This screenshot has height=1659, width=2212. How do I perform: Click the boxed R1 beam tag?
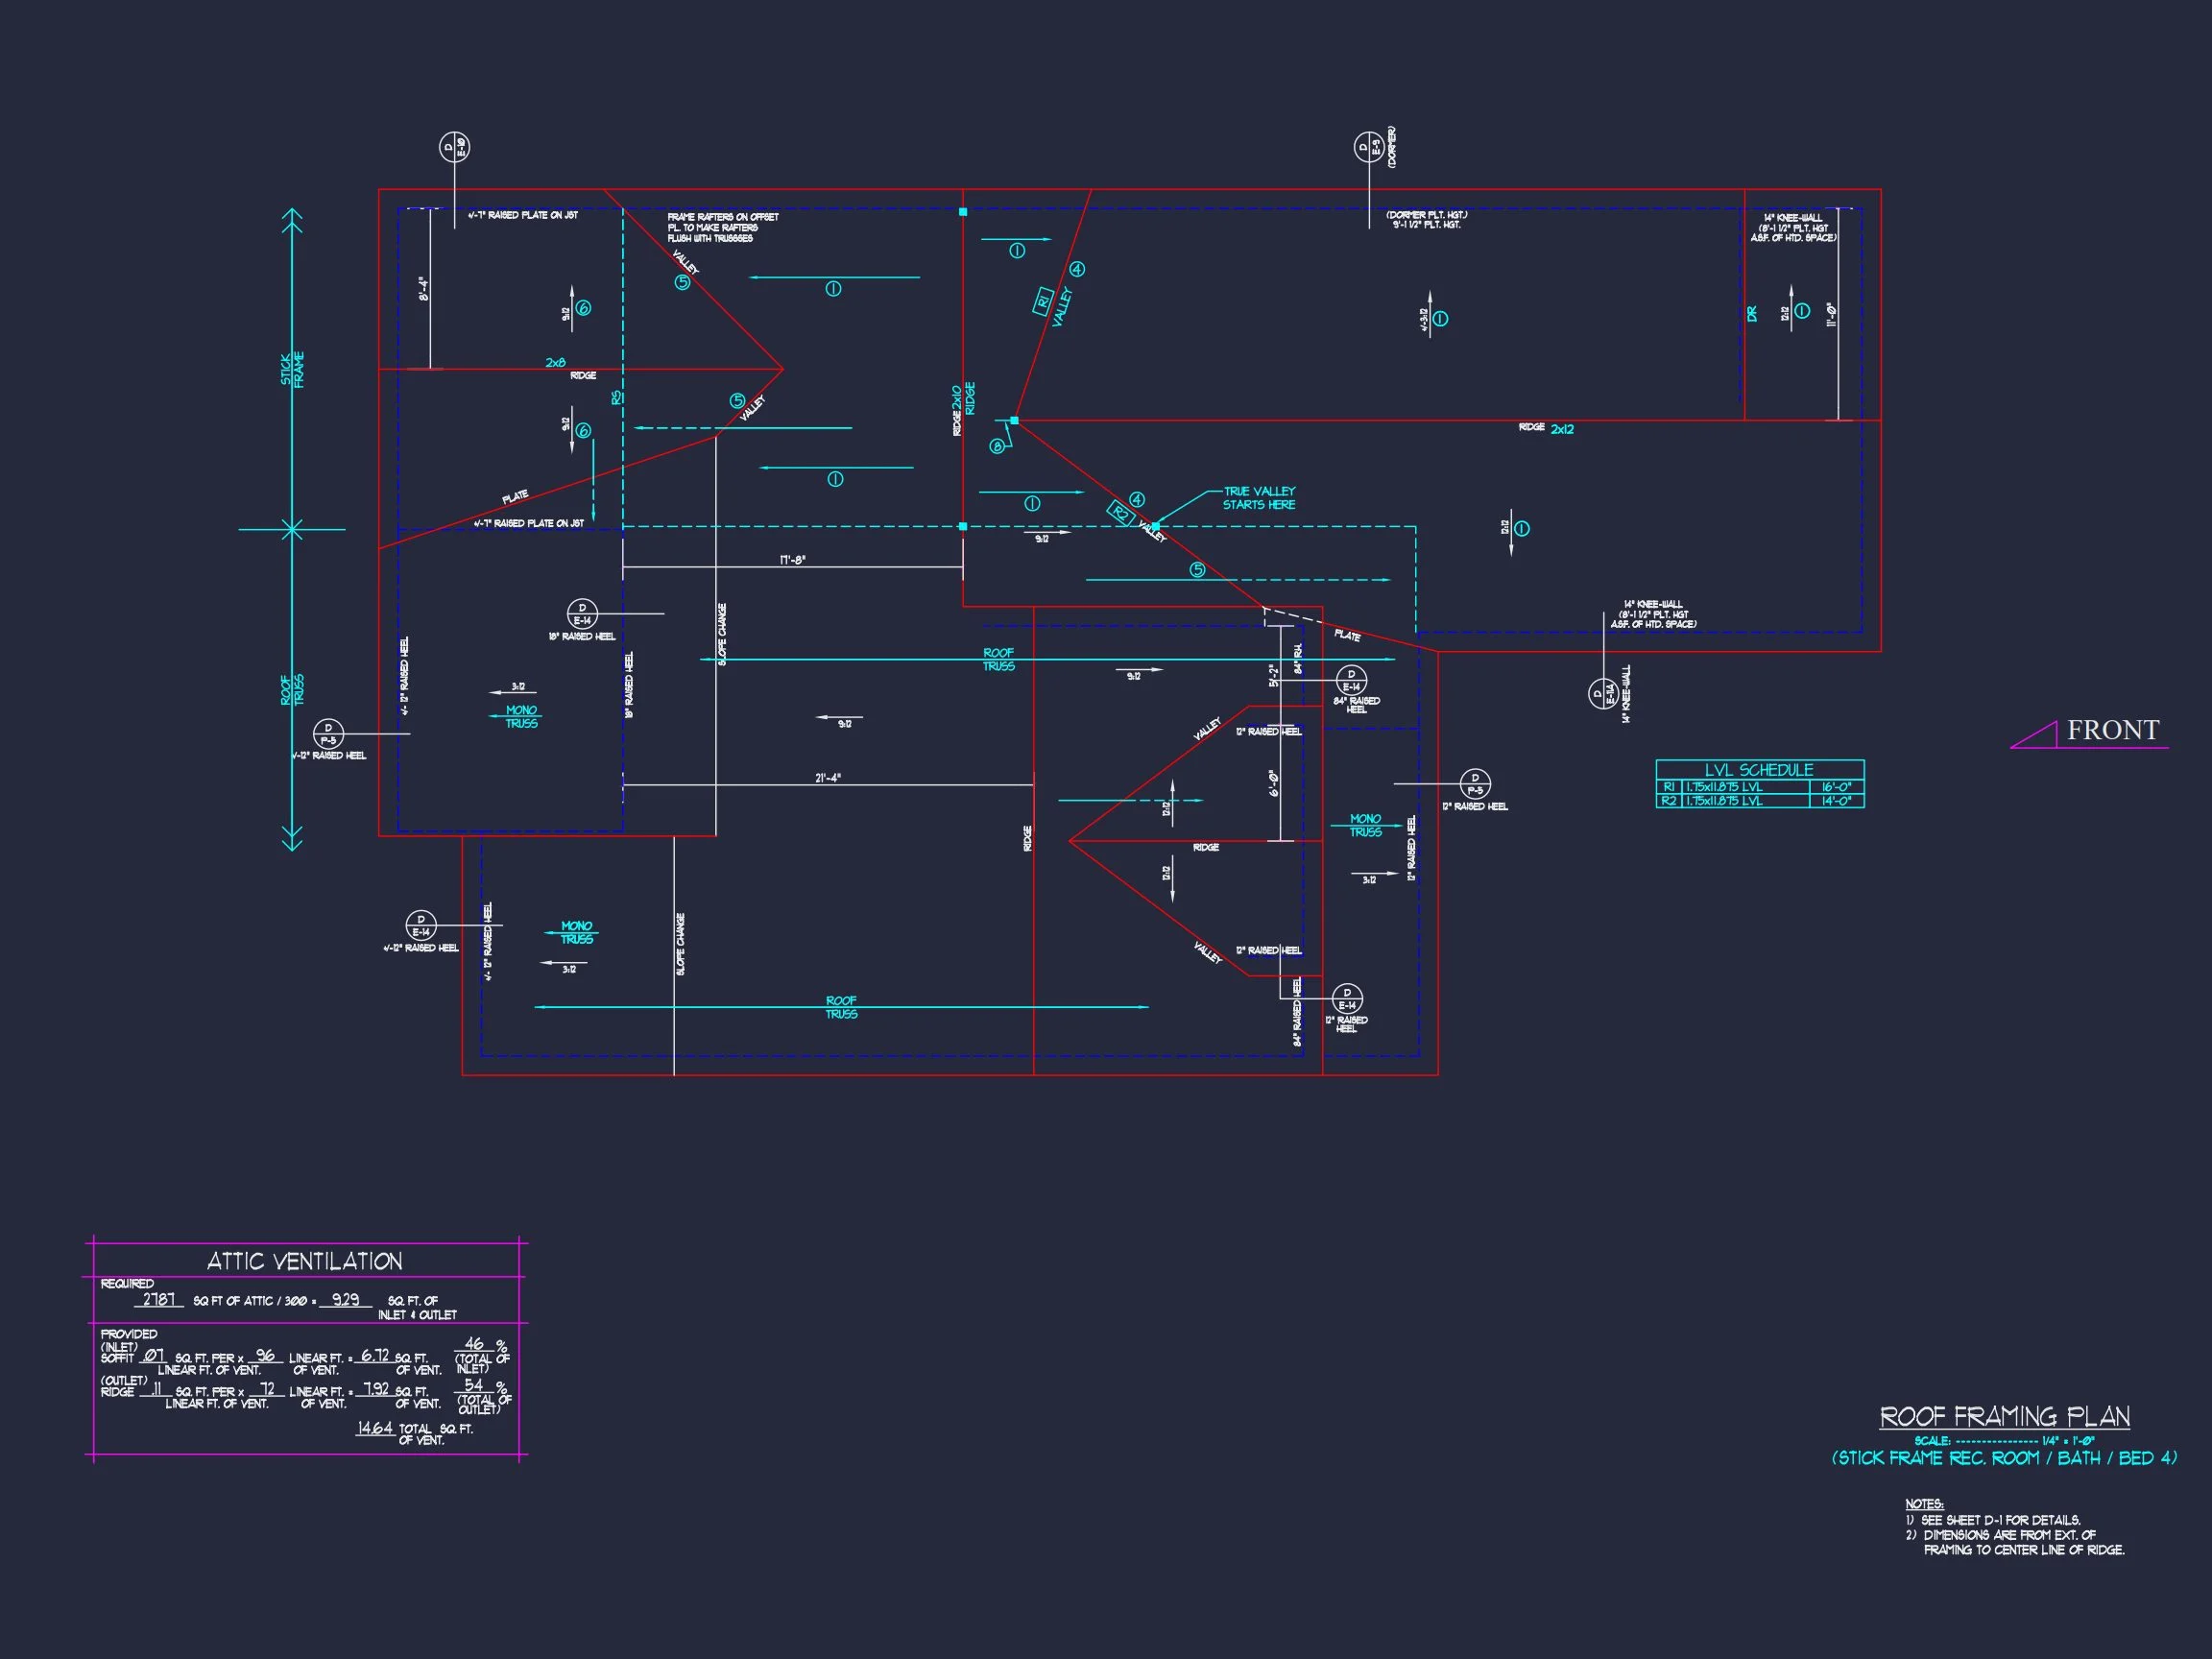pos(1043,300)
